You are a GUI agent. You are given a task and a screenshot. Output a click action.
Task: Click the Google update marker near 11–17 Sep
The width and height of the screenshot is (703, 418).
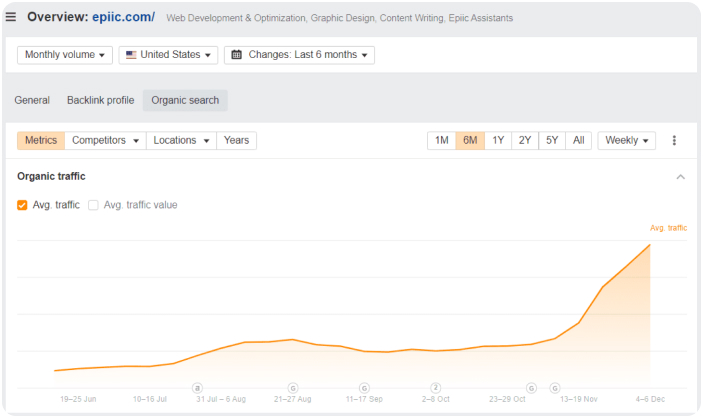(x=364, y=387)
